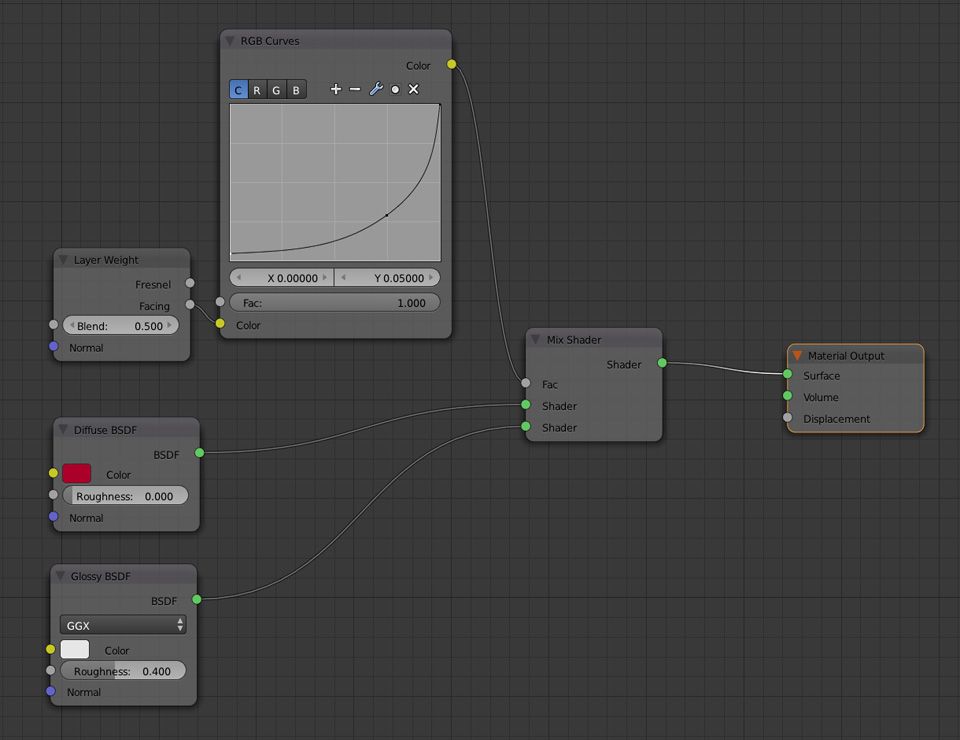Delete curve point with the X icon

(x=414, y=89)
